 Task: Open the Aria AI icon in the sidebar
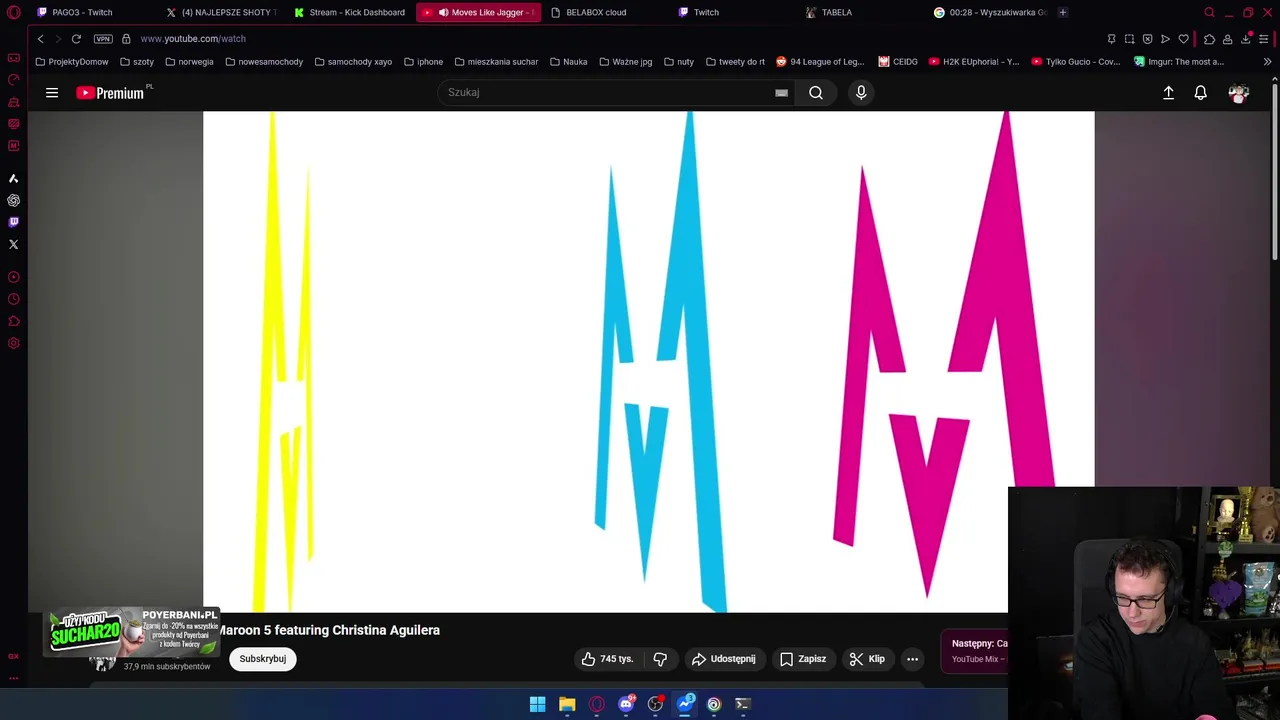pyautogui.click(x=13, y=178)
